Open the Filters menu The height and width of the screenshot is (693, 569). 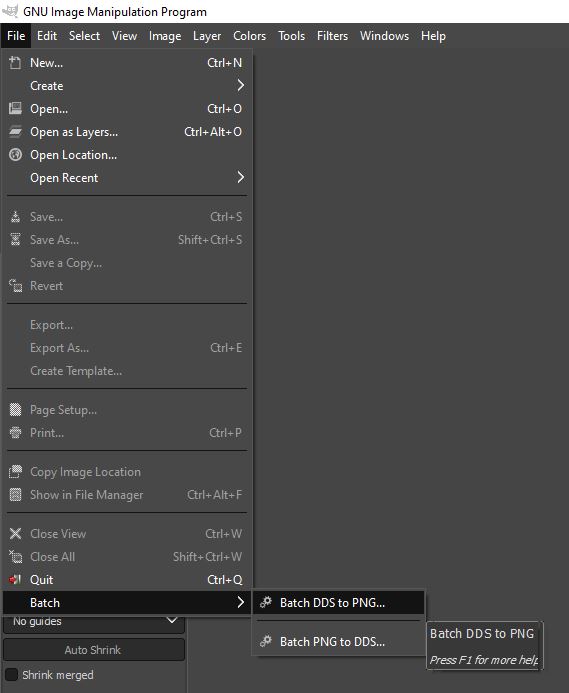(332, 36)
